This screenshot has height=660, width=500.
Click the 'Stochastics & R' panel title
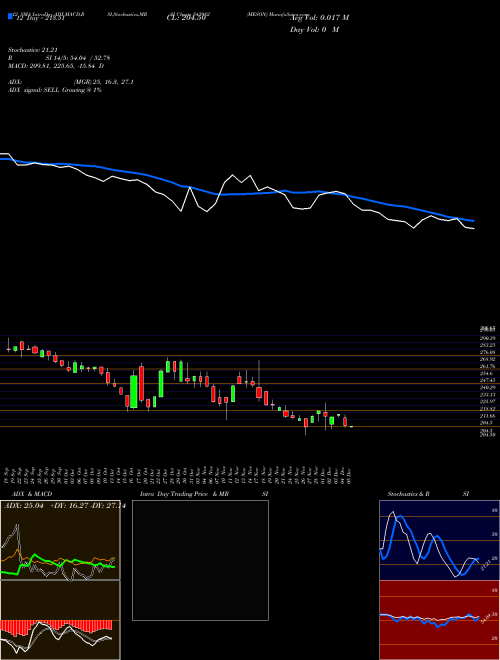click(x=408, y=494)
